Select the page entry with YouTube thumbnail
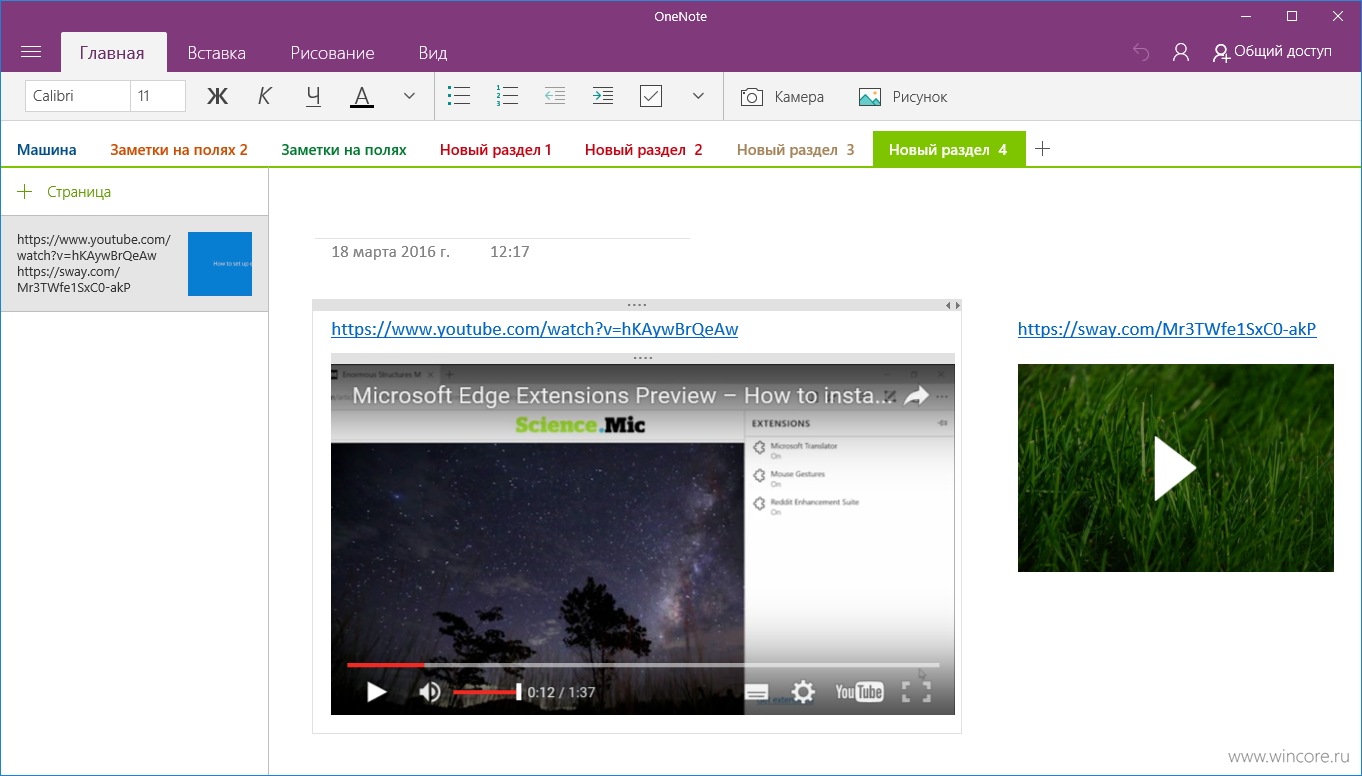The image size is (1362, 776). click(x=134, y=264)
